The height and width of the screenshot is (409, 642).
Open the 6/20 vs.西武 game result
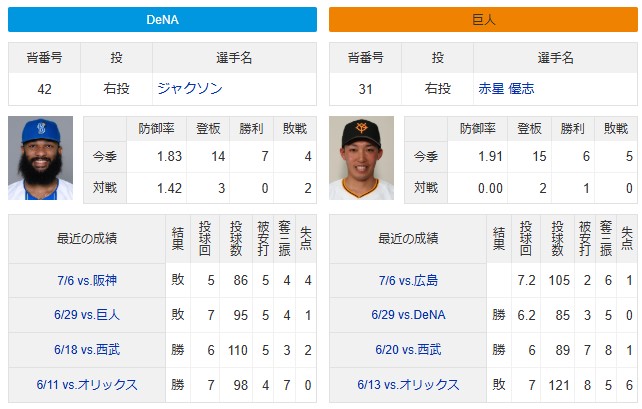click(408, 350)
